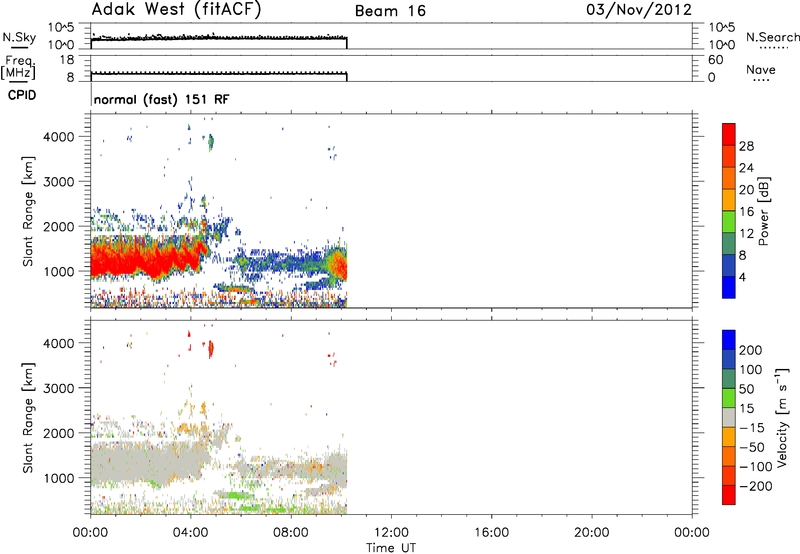The width and height of the screenshot is (800, 554).
Task: Click the "24" Power colorbar label
Action: pos(746,168)
